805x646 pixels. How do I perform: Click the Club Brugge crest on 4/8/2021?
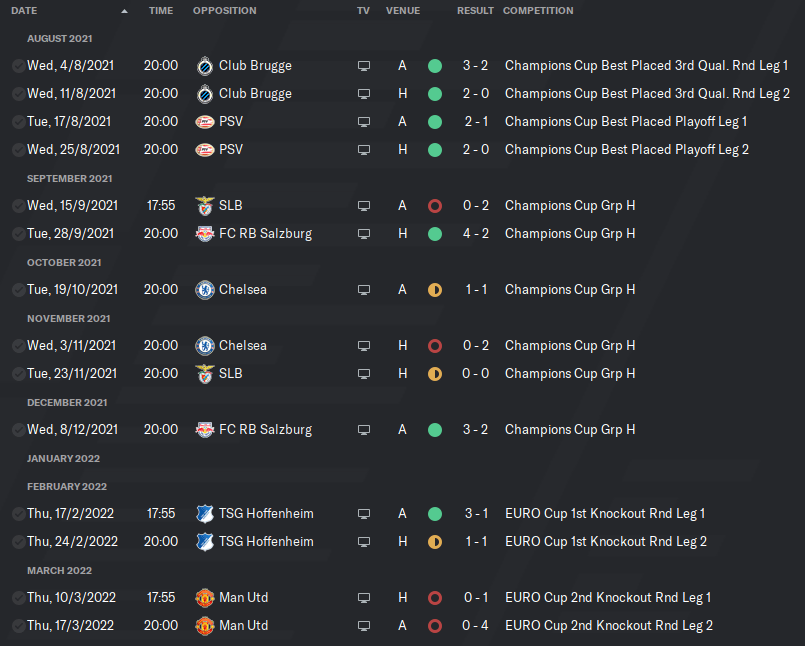pyautogui.click(x=205, y=66)
